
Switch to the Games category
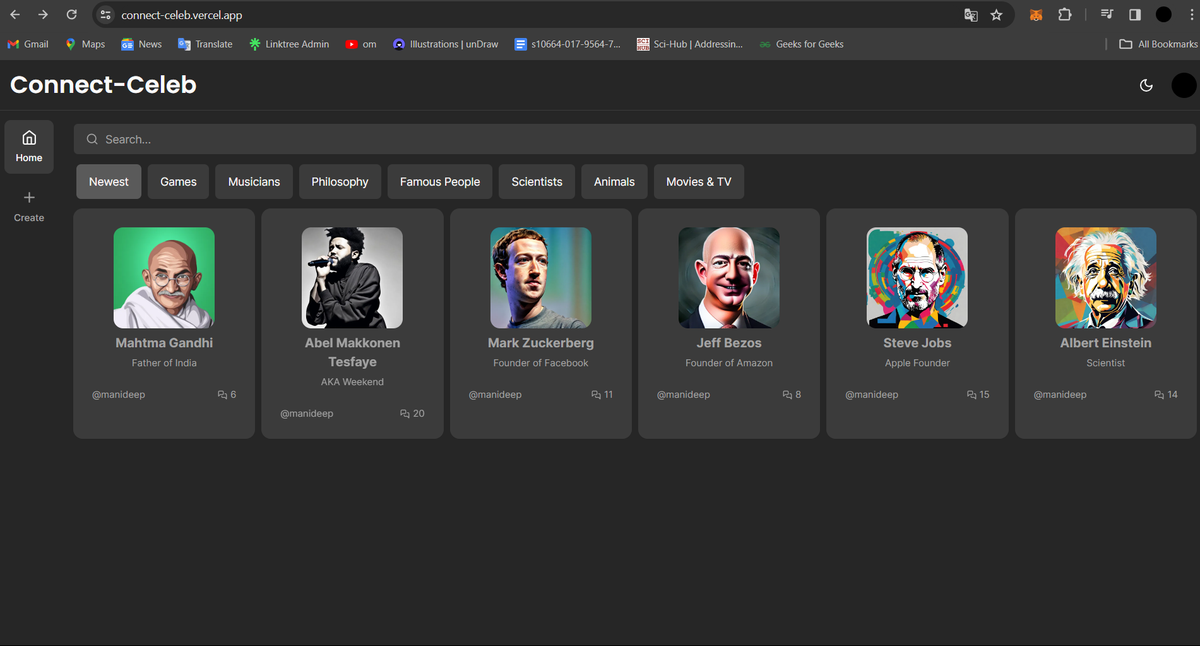coord(178,182)
